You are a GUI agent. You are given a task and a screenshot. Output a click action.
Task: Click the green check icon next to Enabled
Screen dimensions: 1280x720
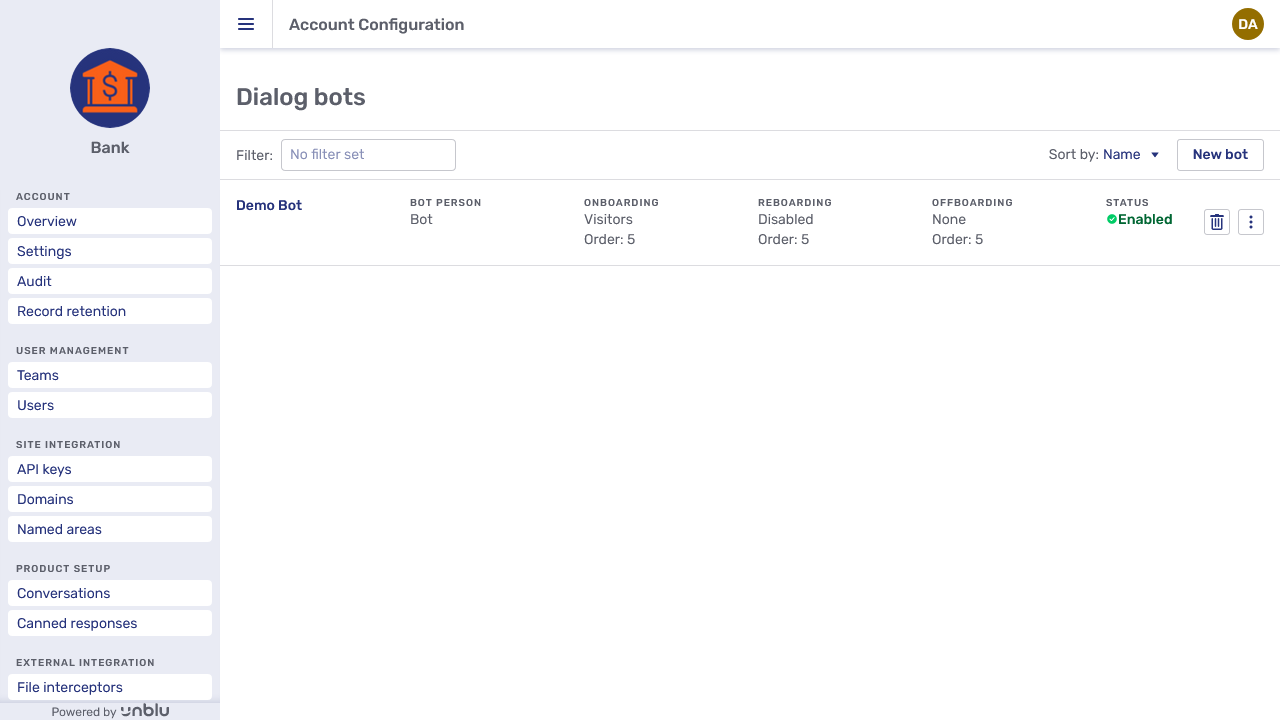(1112, 219)
